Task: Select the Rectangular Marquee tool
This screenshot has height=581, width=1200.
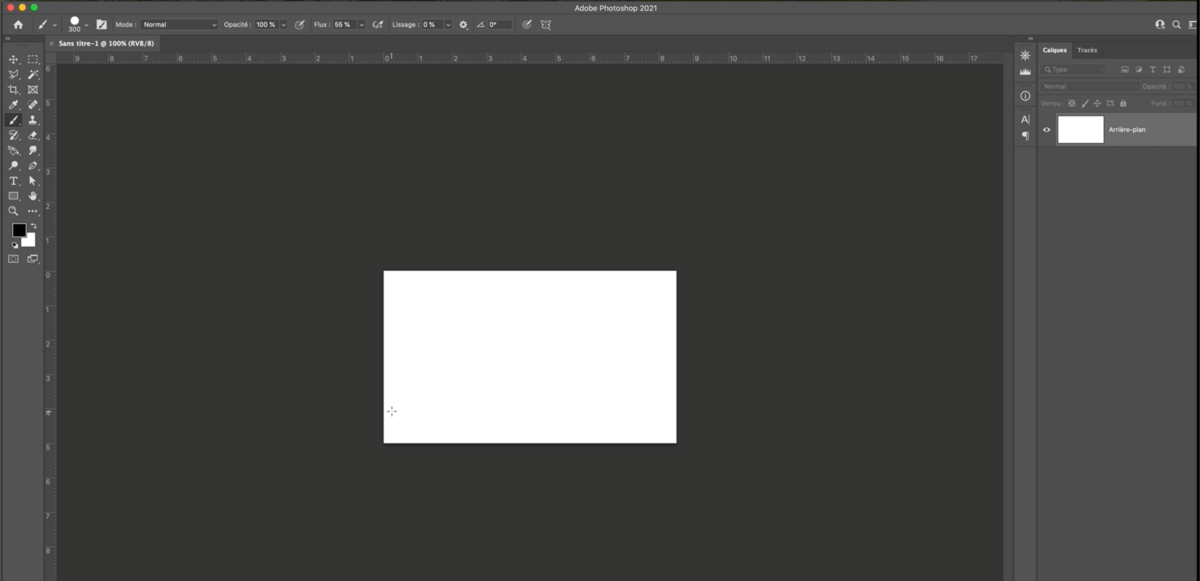Action: (x=33, y=60)
